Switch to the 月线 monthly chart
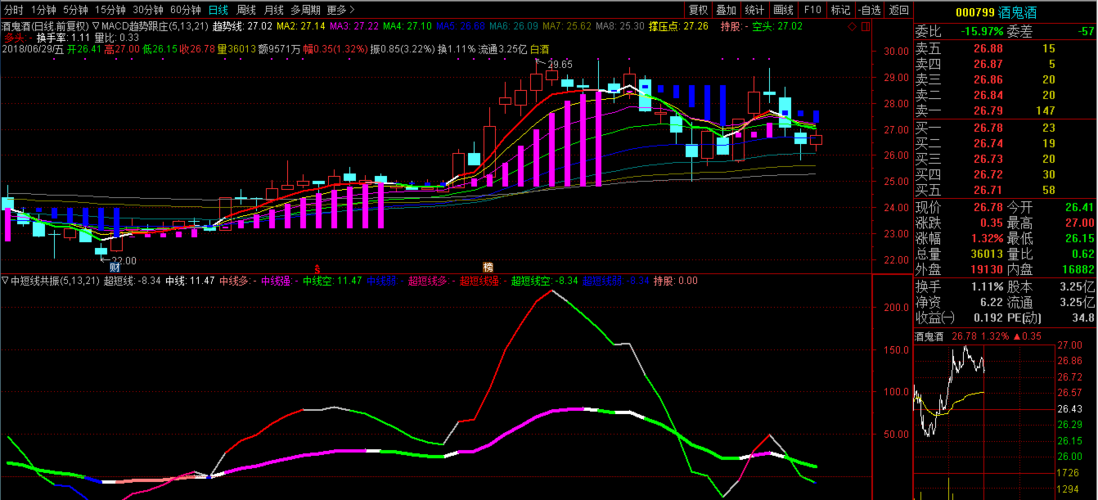 point(273,10)
